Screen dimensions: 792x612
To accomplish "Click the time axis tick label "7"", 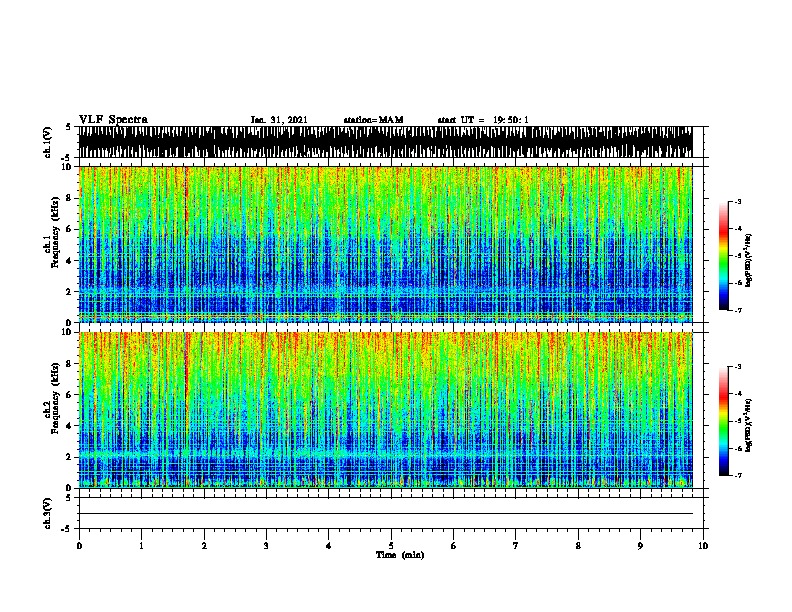I will coord(516,546).
